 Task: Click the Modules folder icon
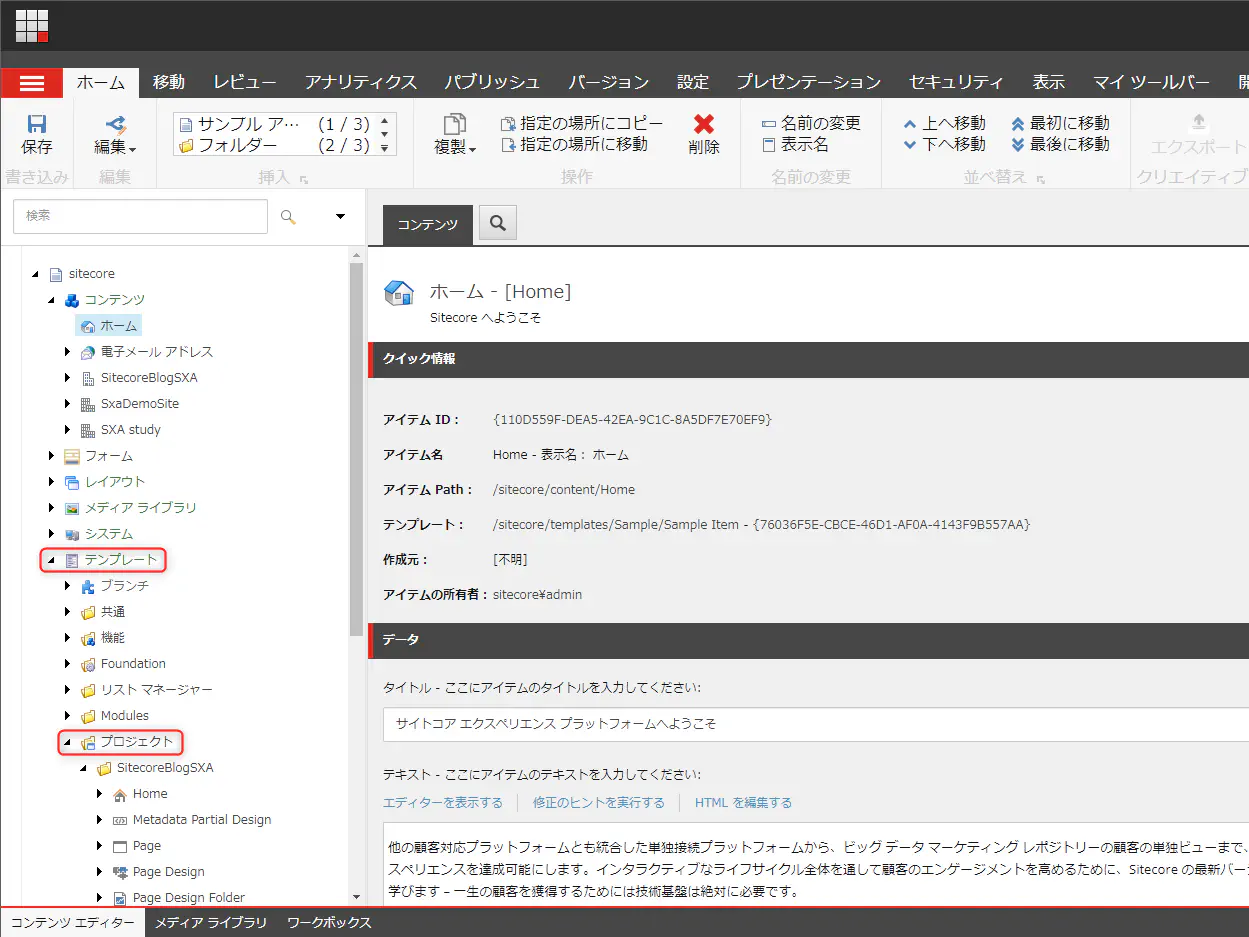tap(87, 716)
